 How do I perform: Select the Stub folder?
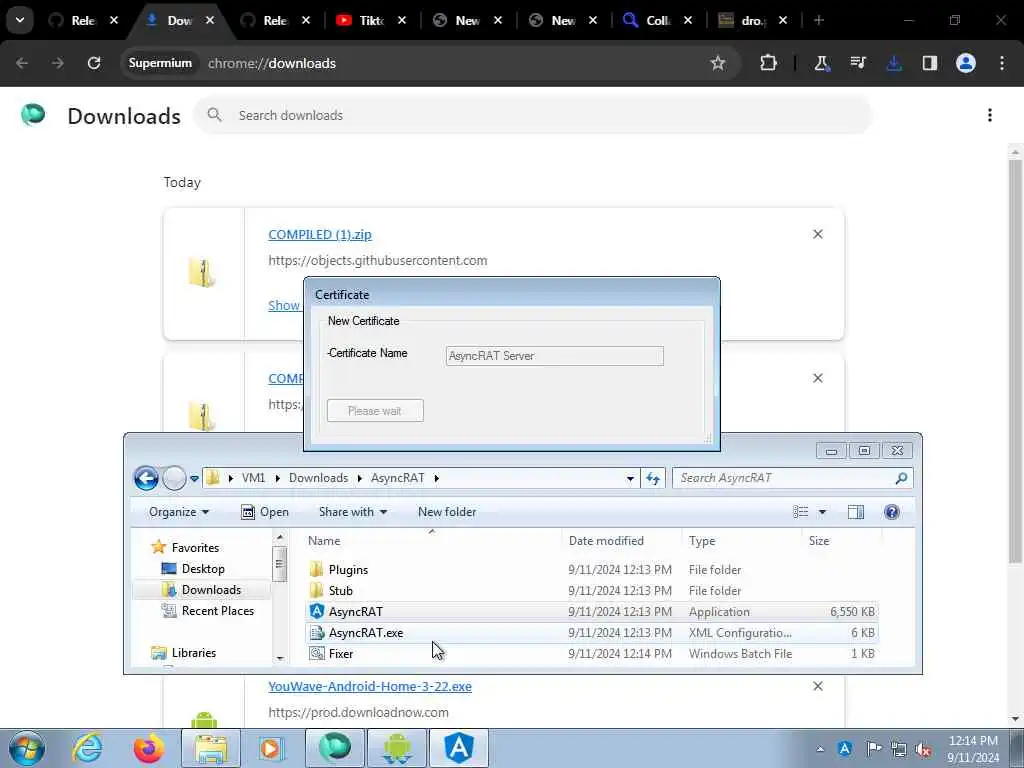(591, 590)
